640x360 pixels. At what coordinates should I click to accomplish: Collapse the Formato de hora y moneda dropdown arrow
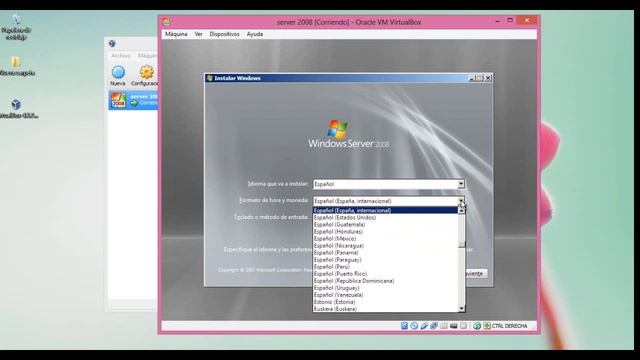pyautogui.click(x=461, y=201)
